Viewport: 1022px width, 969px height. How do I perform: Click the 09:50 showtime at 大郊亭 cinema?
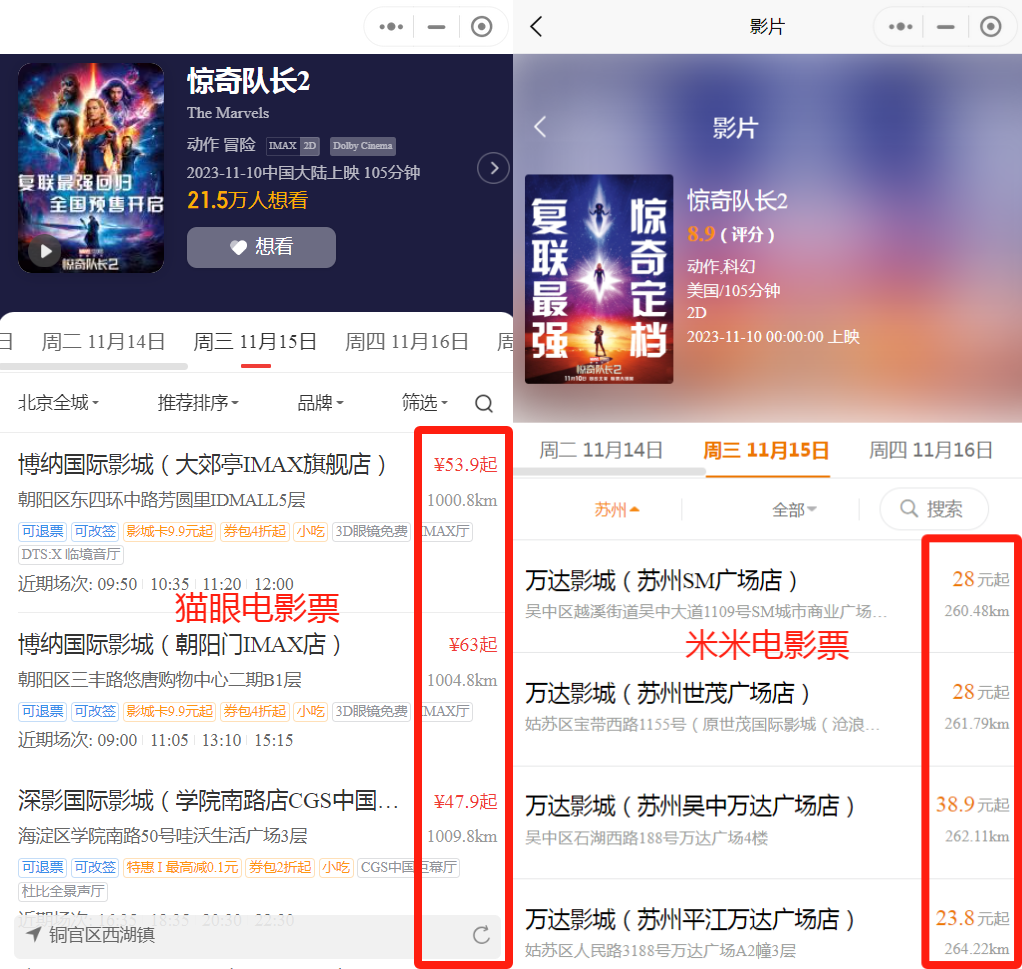[117, 584]
